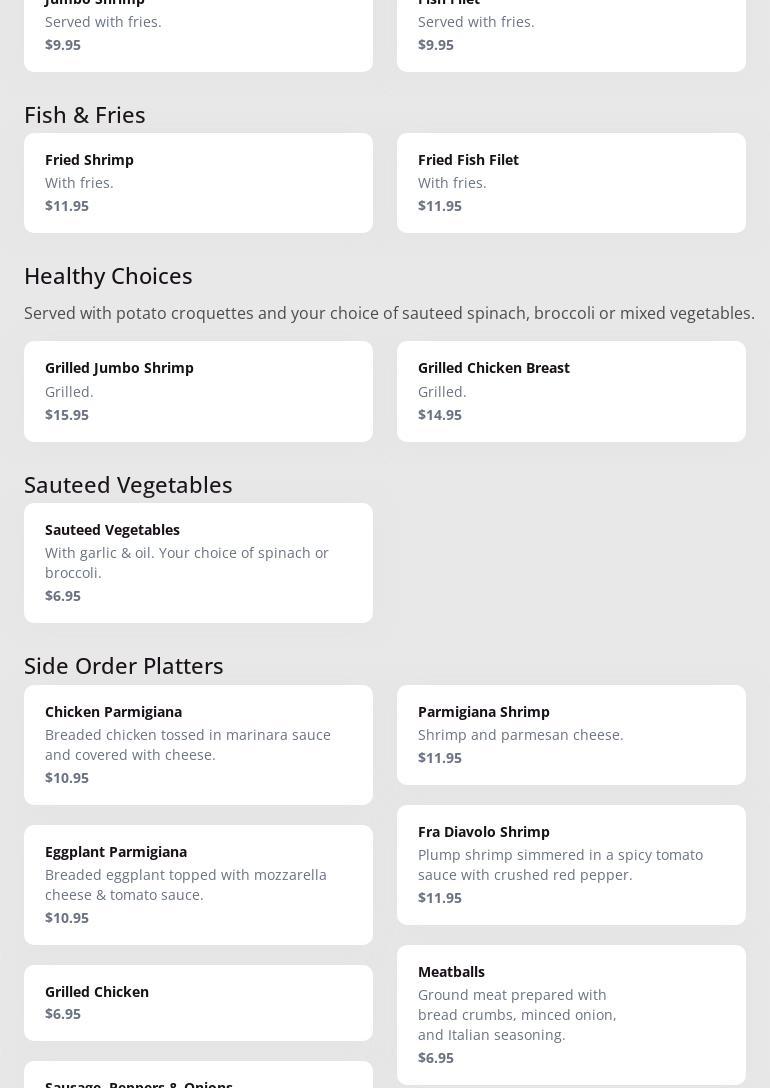Select the Sausage, Peppers & Onions card
Image resolution: width=770 pixels, height=1088 pixels.
click(198, 1077)
